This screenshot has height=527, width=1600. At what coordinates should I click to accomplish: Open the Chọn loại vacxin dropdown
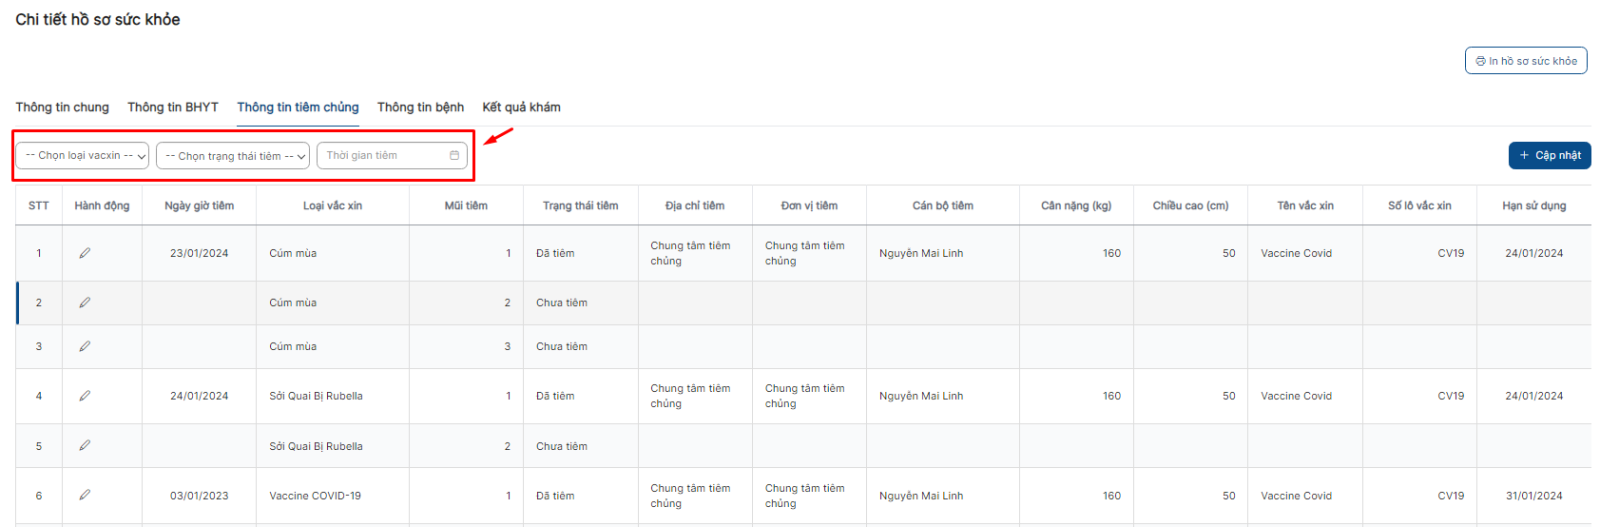(83, 156)
